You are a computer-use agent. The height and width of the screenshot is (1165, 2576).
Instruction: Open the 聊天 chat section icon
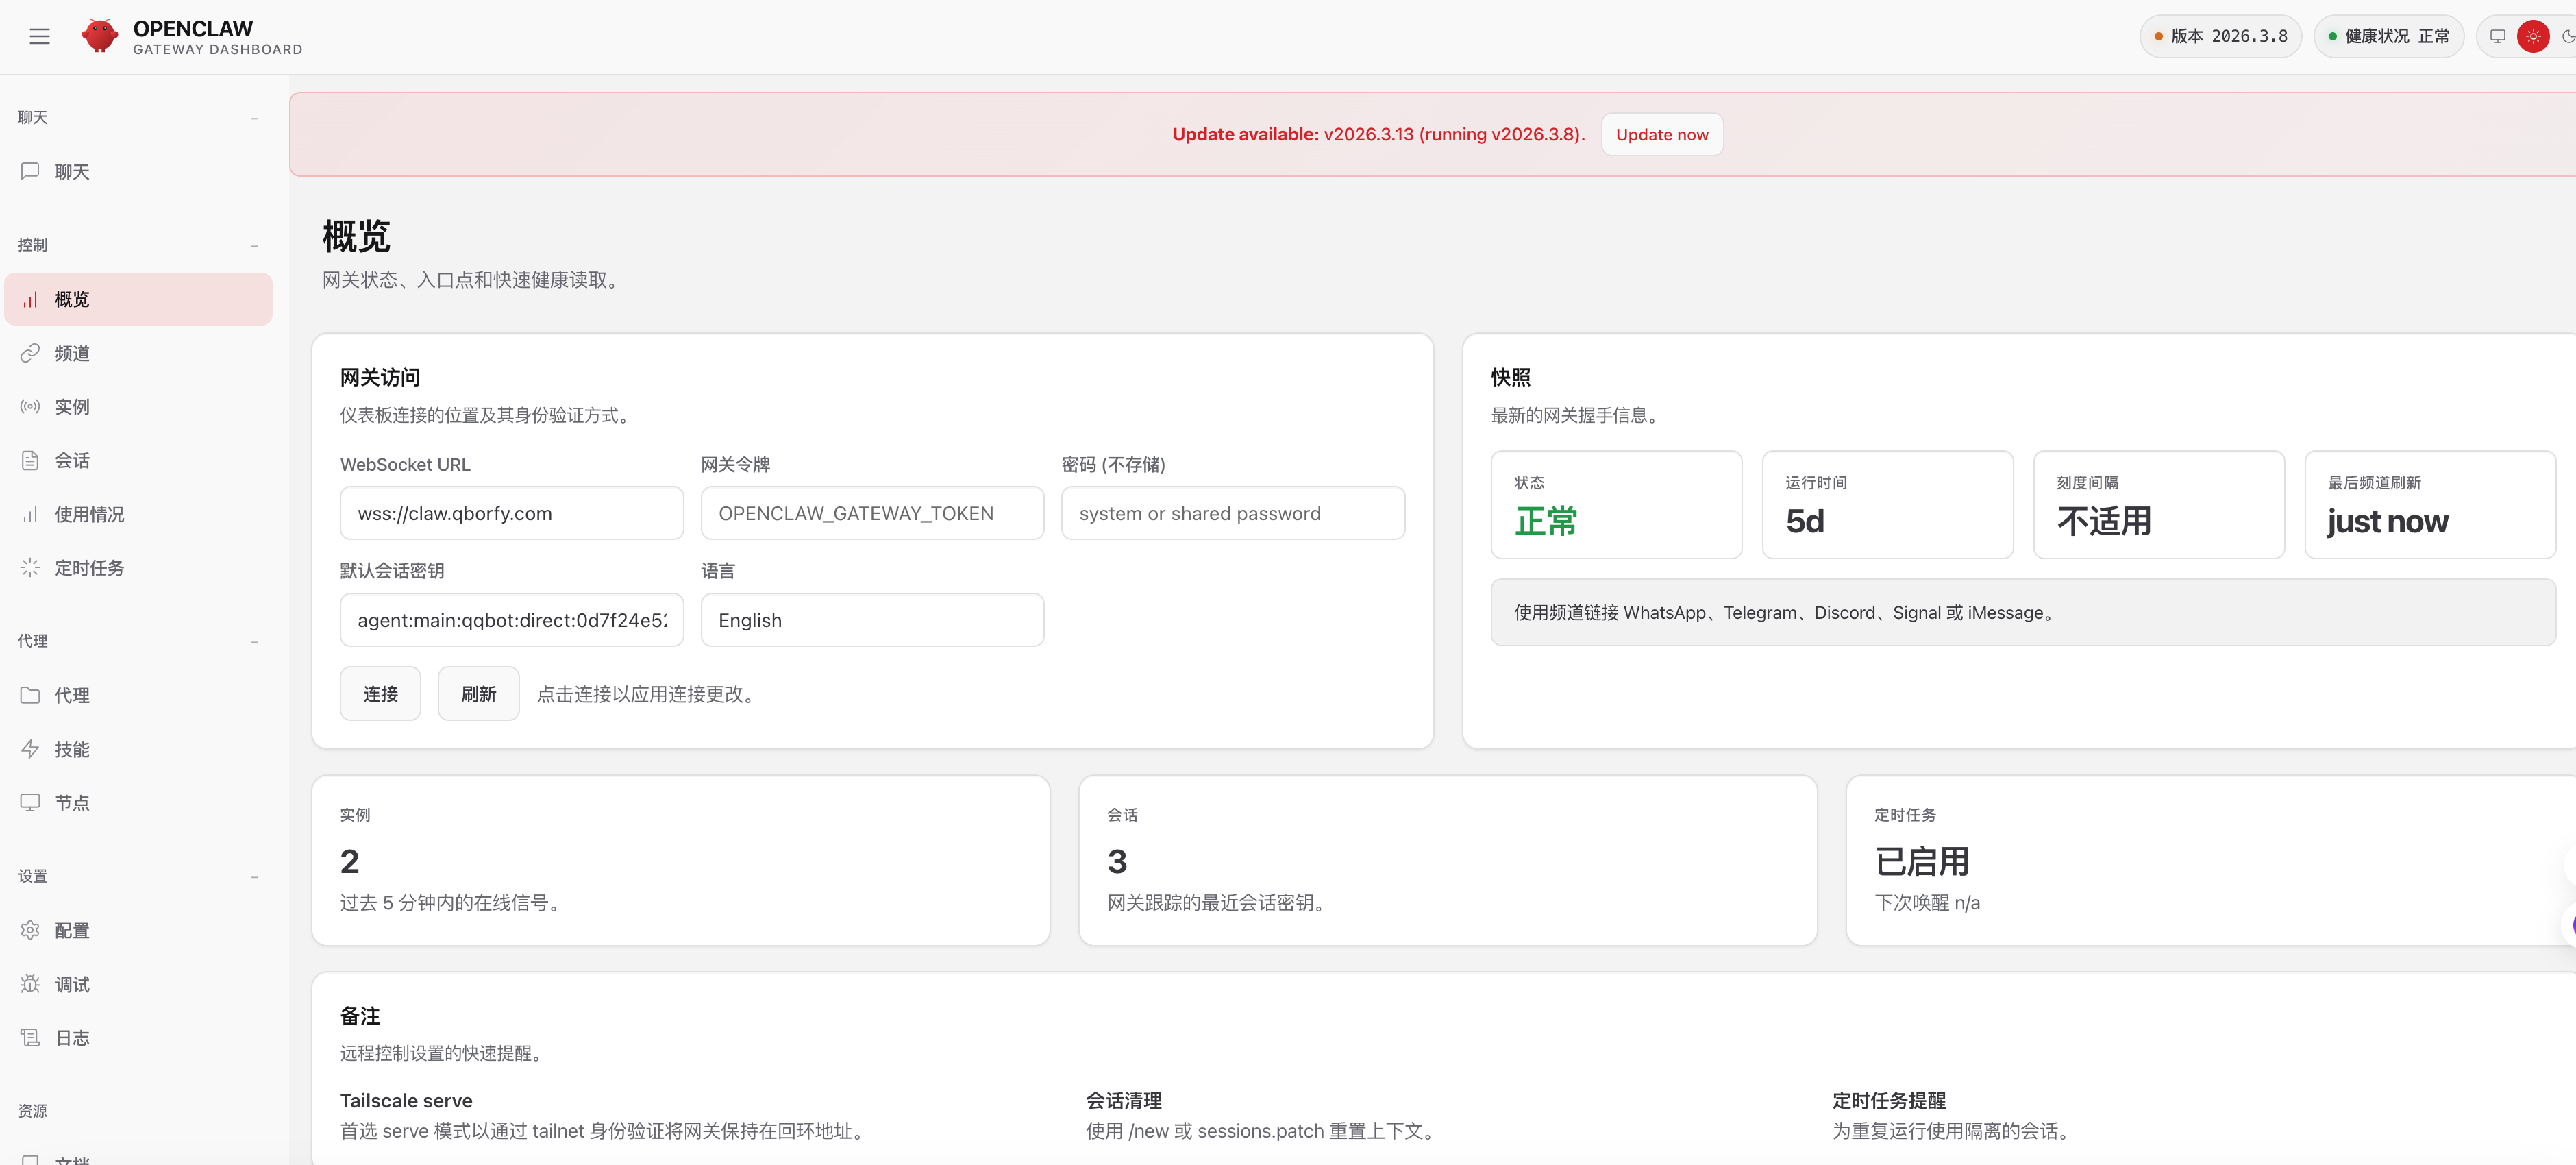[x=30, y=171]
